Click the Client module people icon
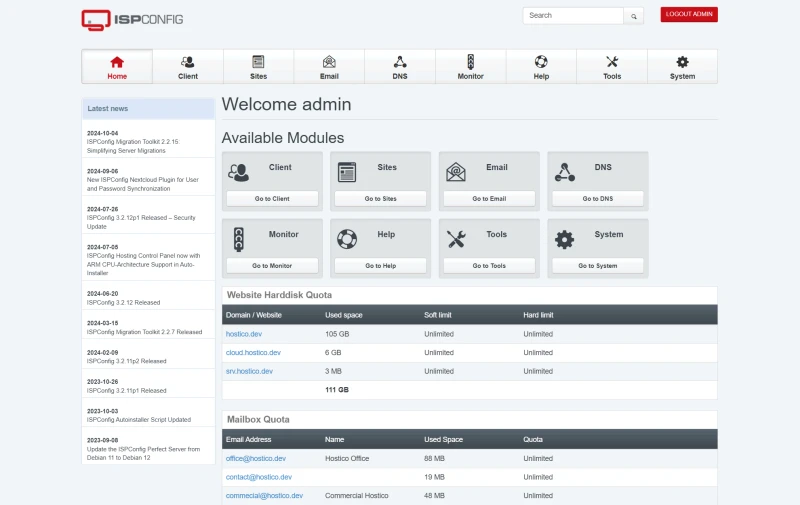The width and height of the screenshot is (800, 505). click(x=238, y=172)
